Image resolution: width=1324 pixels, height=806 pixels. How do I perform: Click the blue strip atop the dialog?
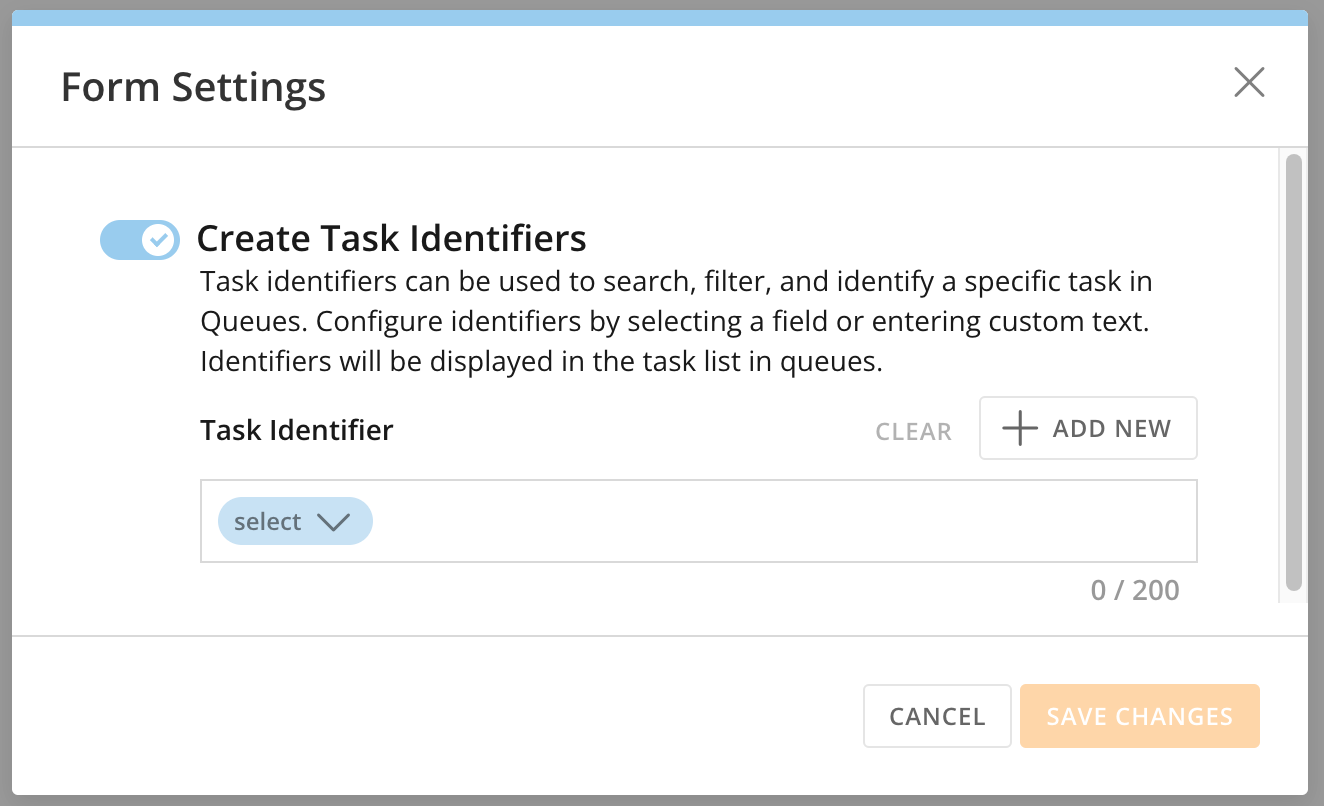click(x=660, y=18)
